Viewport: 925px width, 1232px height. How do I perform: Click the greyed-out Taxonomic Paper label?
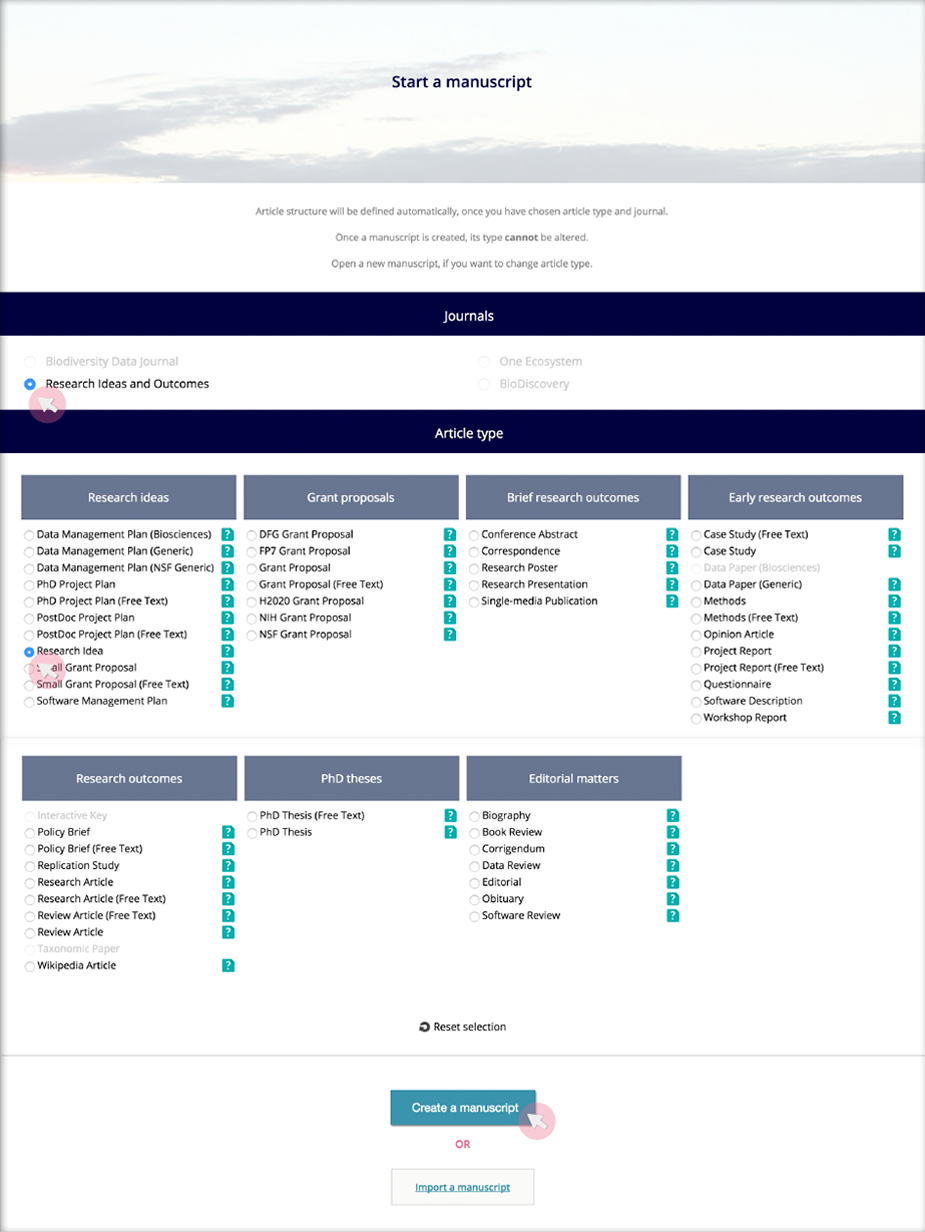(x=78, y=949)
